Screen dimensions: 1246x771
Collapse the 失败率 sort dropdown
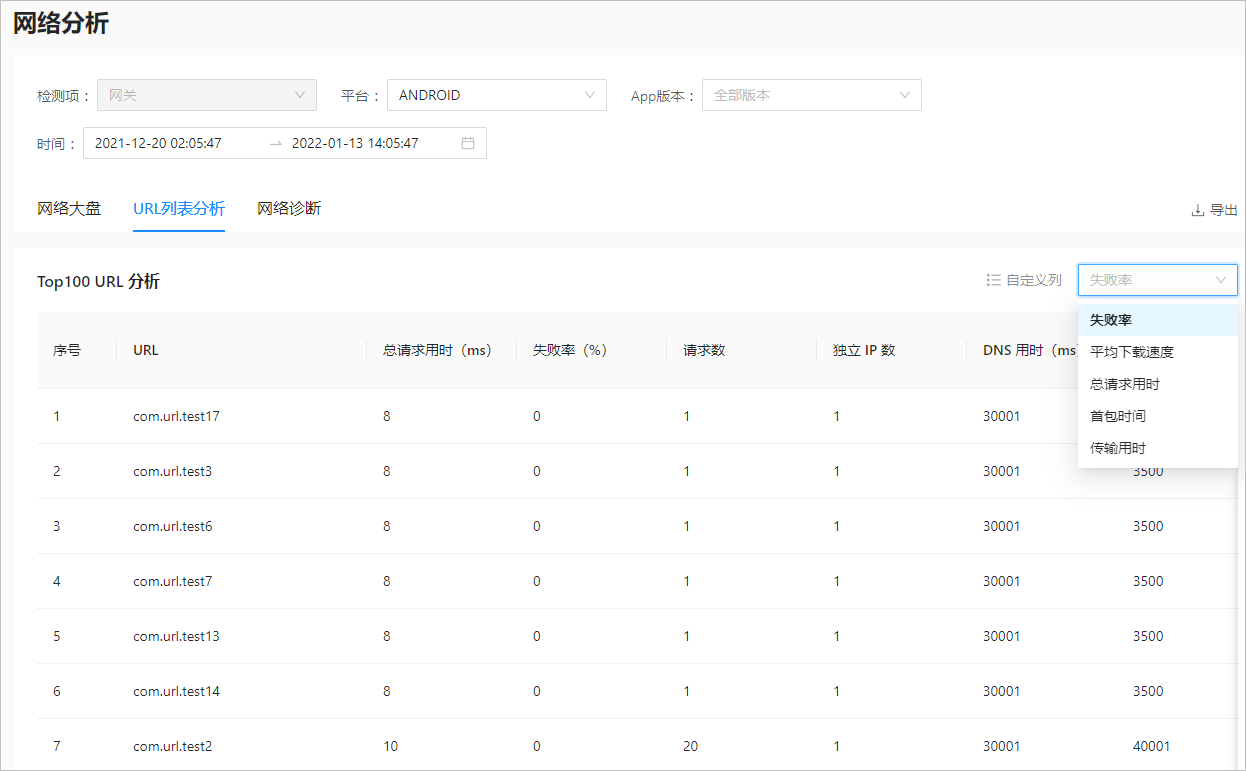(1158, 280)
